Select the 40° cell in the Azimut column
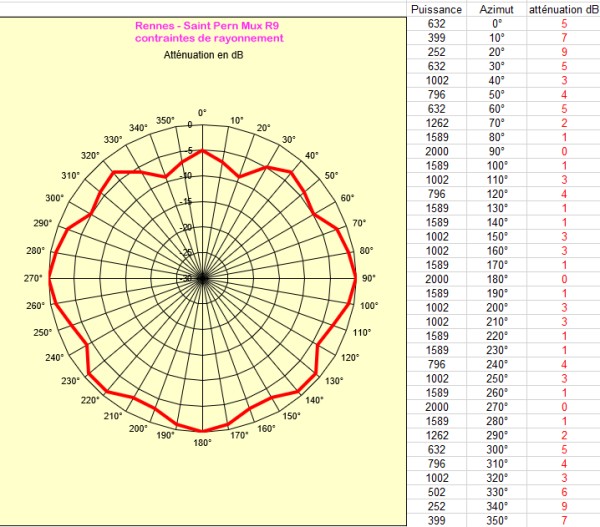 coord(496,80)
